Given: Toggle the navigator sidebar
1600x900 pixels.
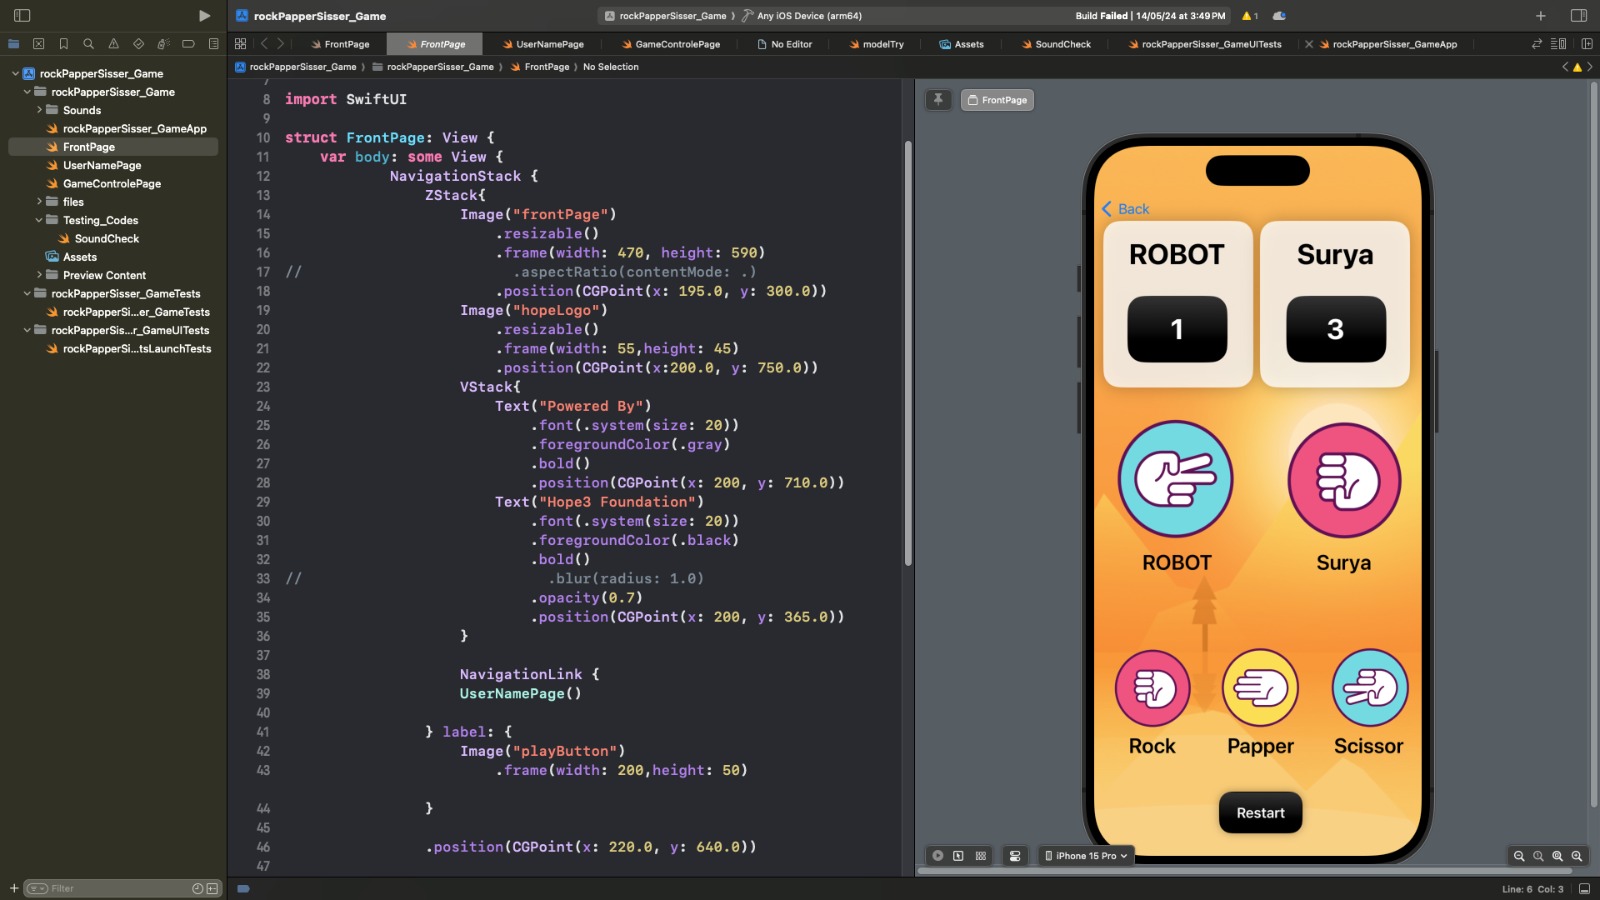Looking at the screenshot, I should (22, 16).
